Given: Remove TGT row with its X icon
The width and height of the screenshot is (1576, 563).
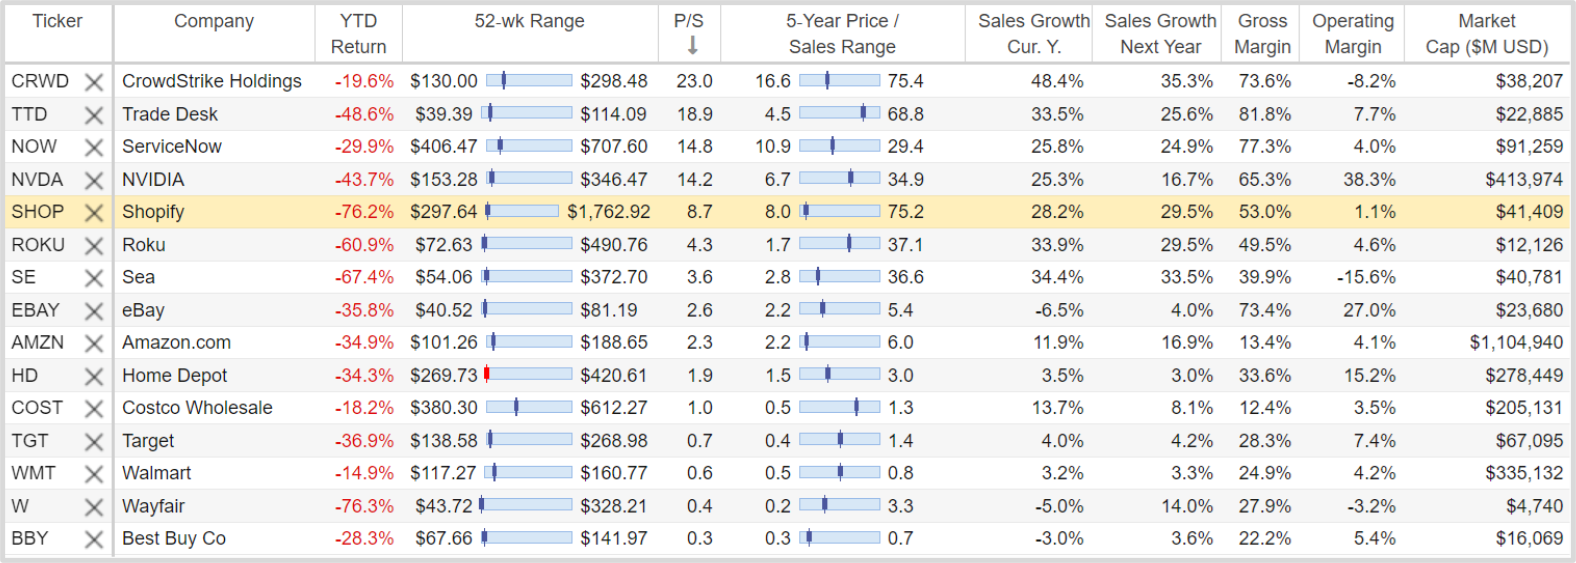Looking at the screenshot, I should (x=94, y=442).
